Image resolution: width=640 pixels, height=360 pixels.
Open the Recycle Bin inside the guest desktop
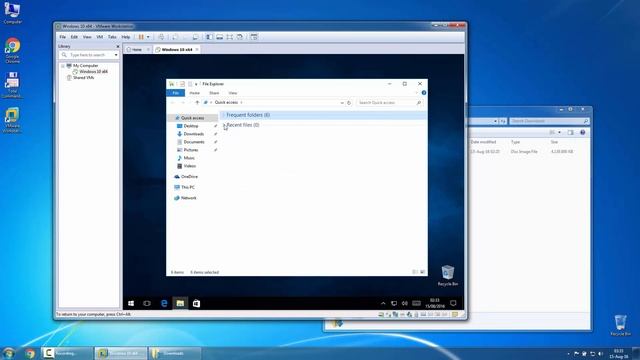pos(448,276)
